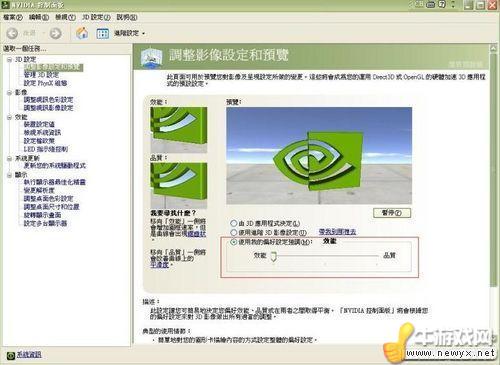Open the 檔案 menu
The image size is (500, 365).
tap(13, 17)
